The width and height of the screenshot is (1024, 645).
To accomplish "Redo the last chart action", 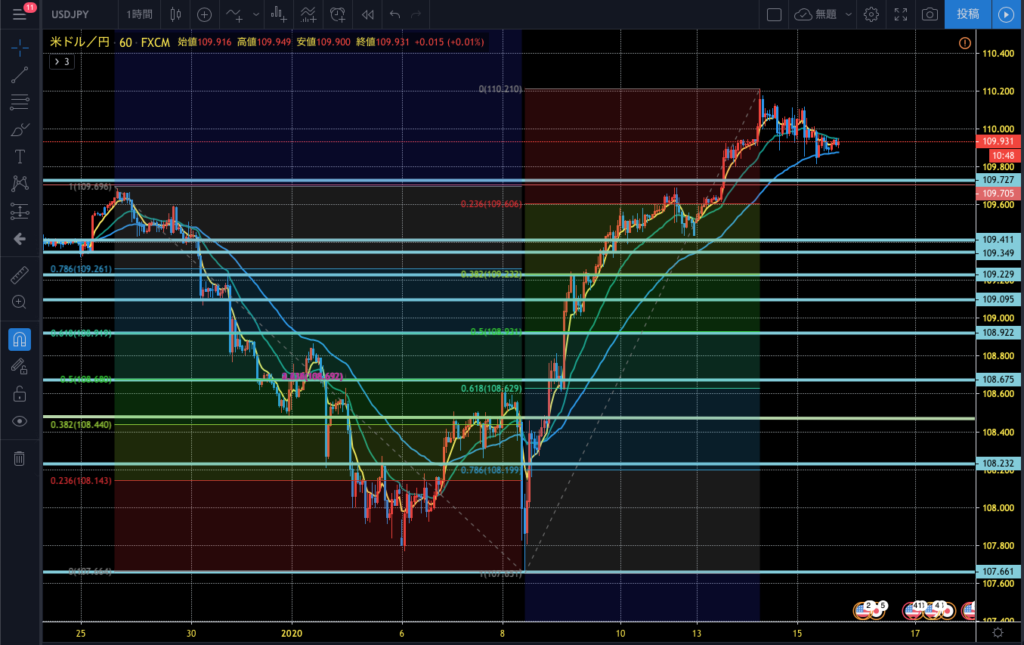I will 416,14.
